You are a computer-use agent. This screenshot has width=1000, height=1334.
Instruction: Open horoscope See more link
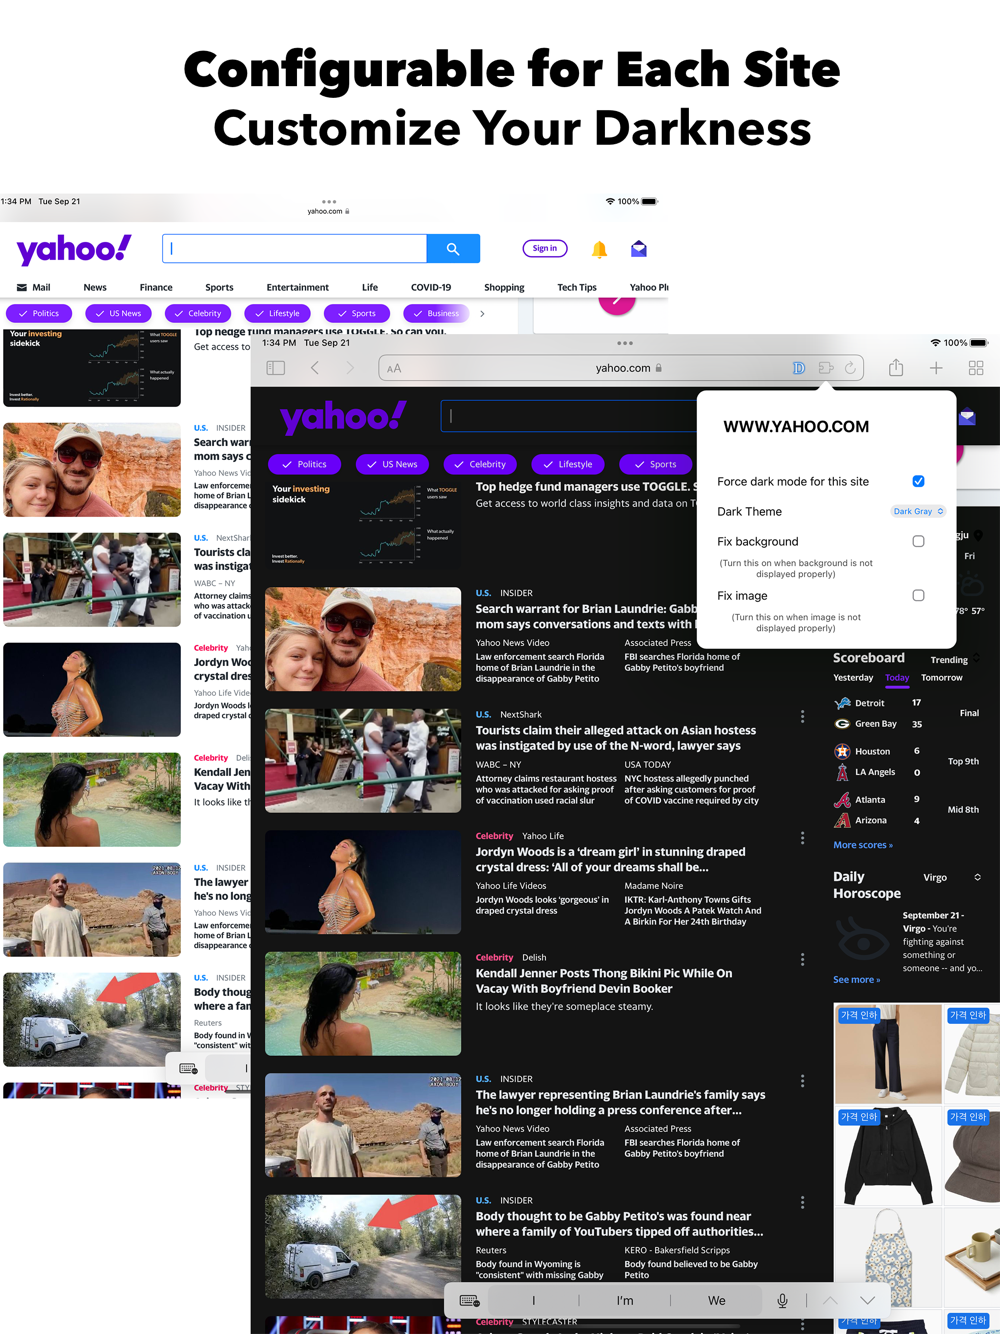click(x=857, y=979)
